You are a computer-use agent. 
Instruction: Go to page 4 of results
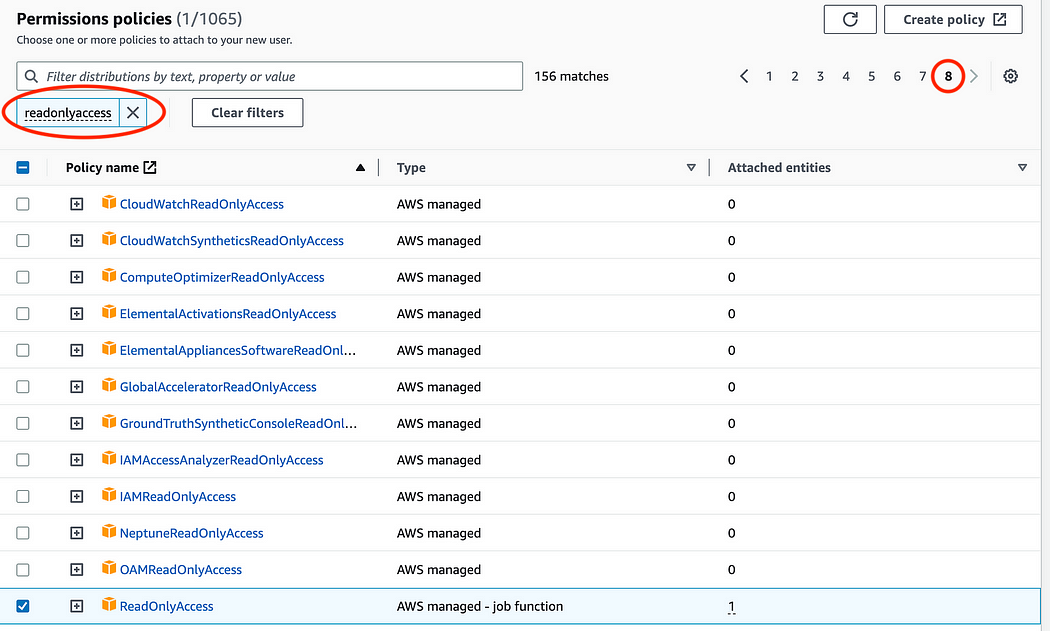(846, 76)
